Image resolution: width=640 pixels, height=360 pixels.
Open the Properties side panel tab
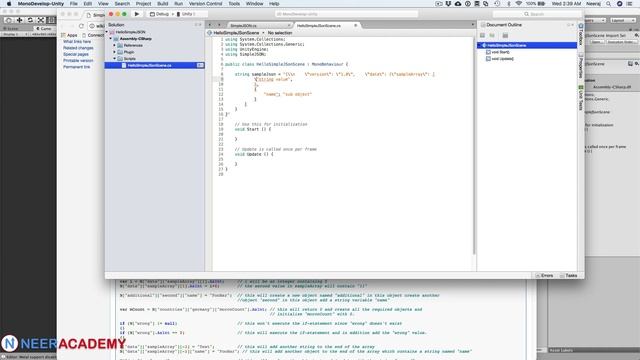(x=581, y=67)
